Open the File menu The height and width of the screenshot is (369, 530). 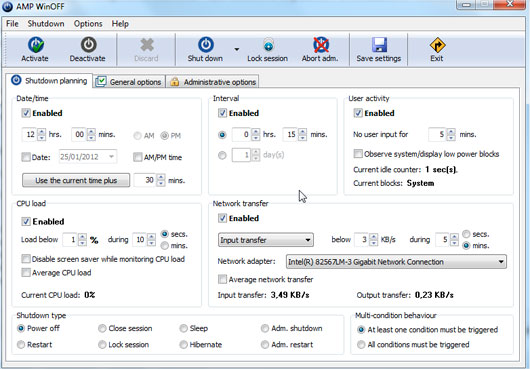pyautogui.click(x=12, y=24)
